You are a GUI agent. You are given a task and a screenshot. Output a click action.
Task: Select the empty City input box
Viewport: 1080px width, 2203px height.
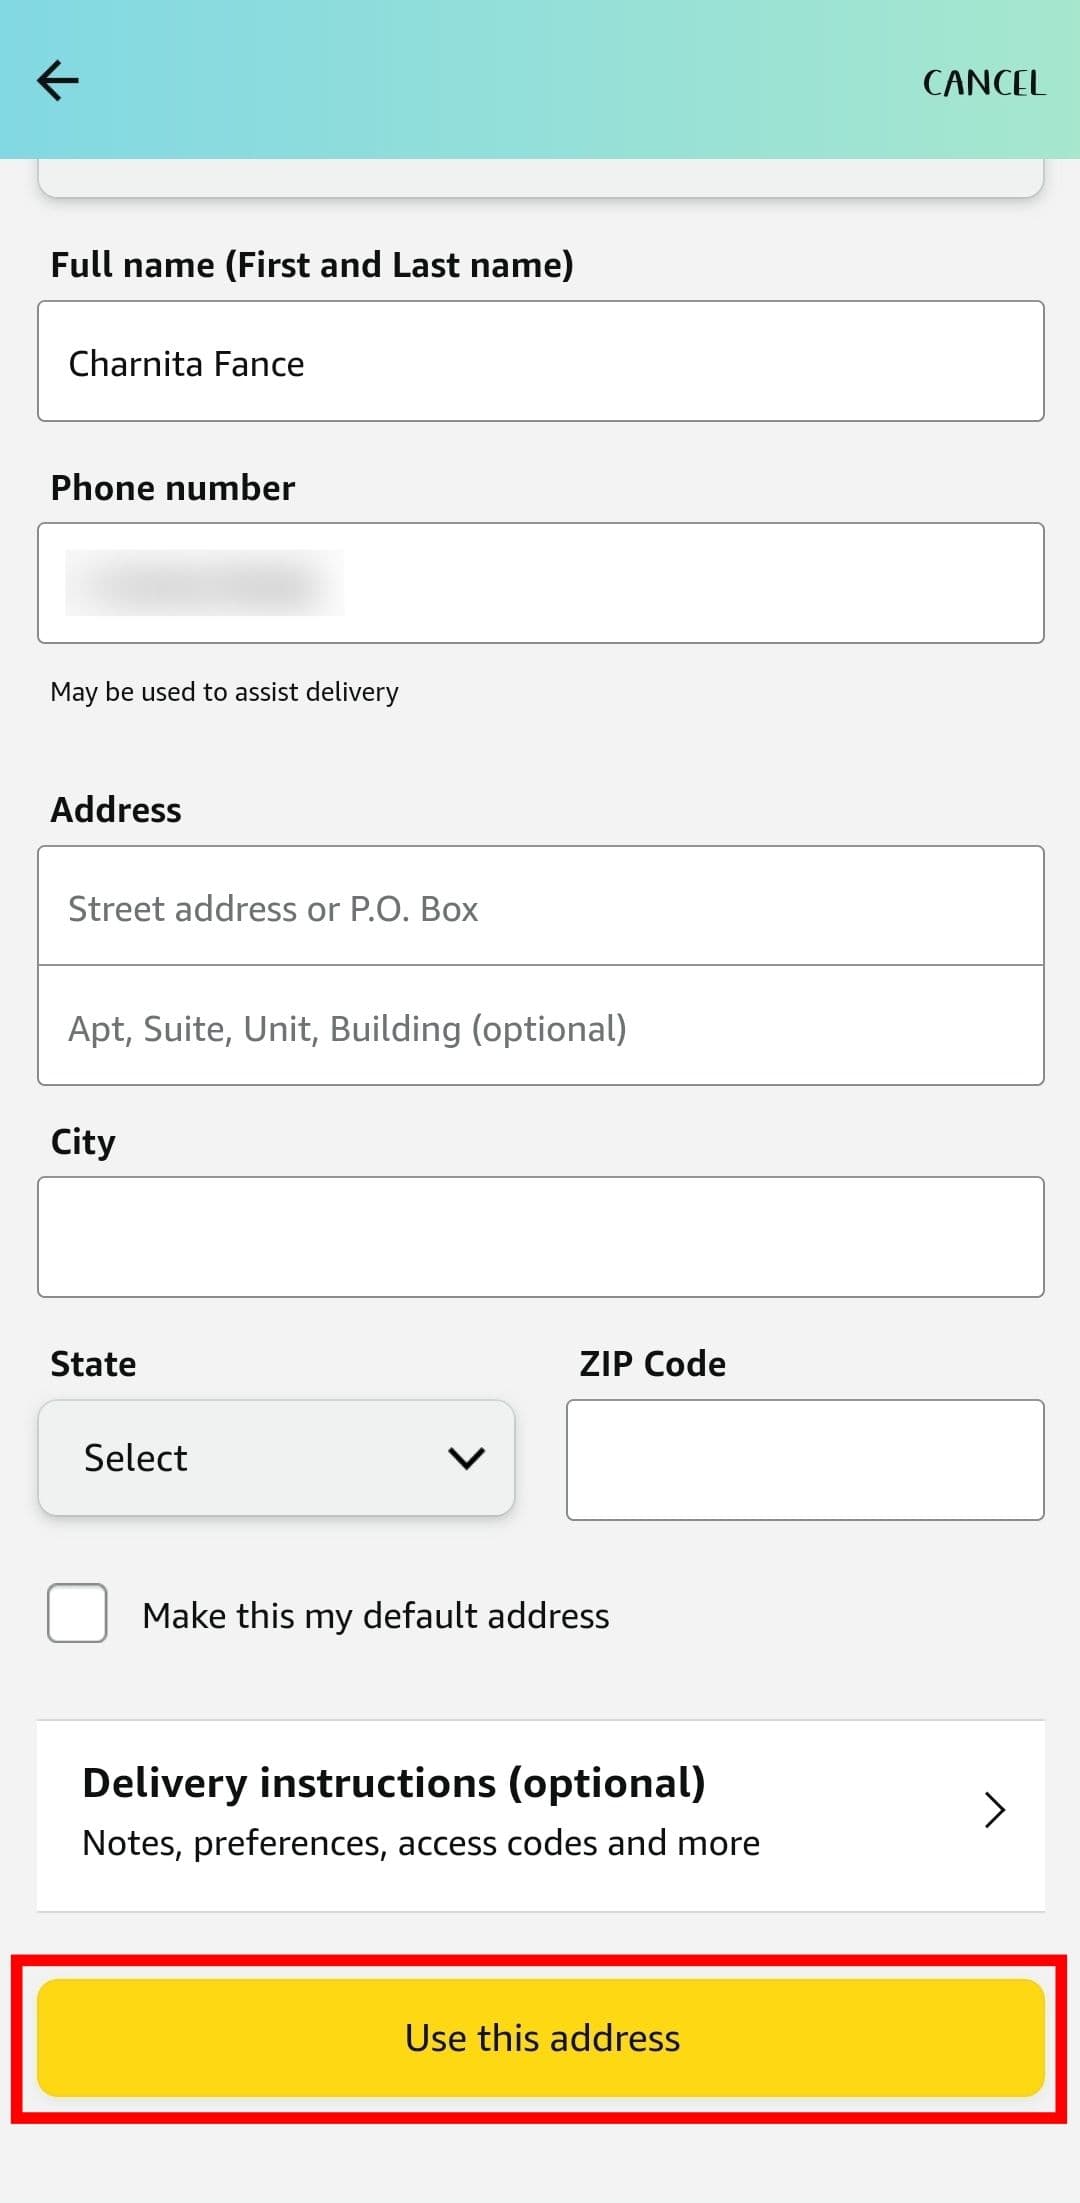pyautogui.click(x=540, y=1235)
